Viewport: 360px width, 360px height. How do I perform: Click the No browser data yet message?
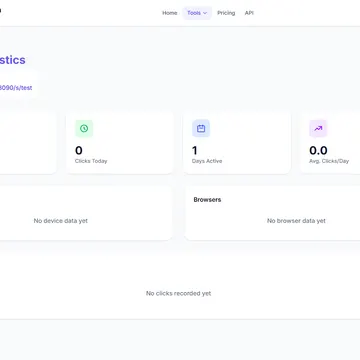point(296,221)
